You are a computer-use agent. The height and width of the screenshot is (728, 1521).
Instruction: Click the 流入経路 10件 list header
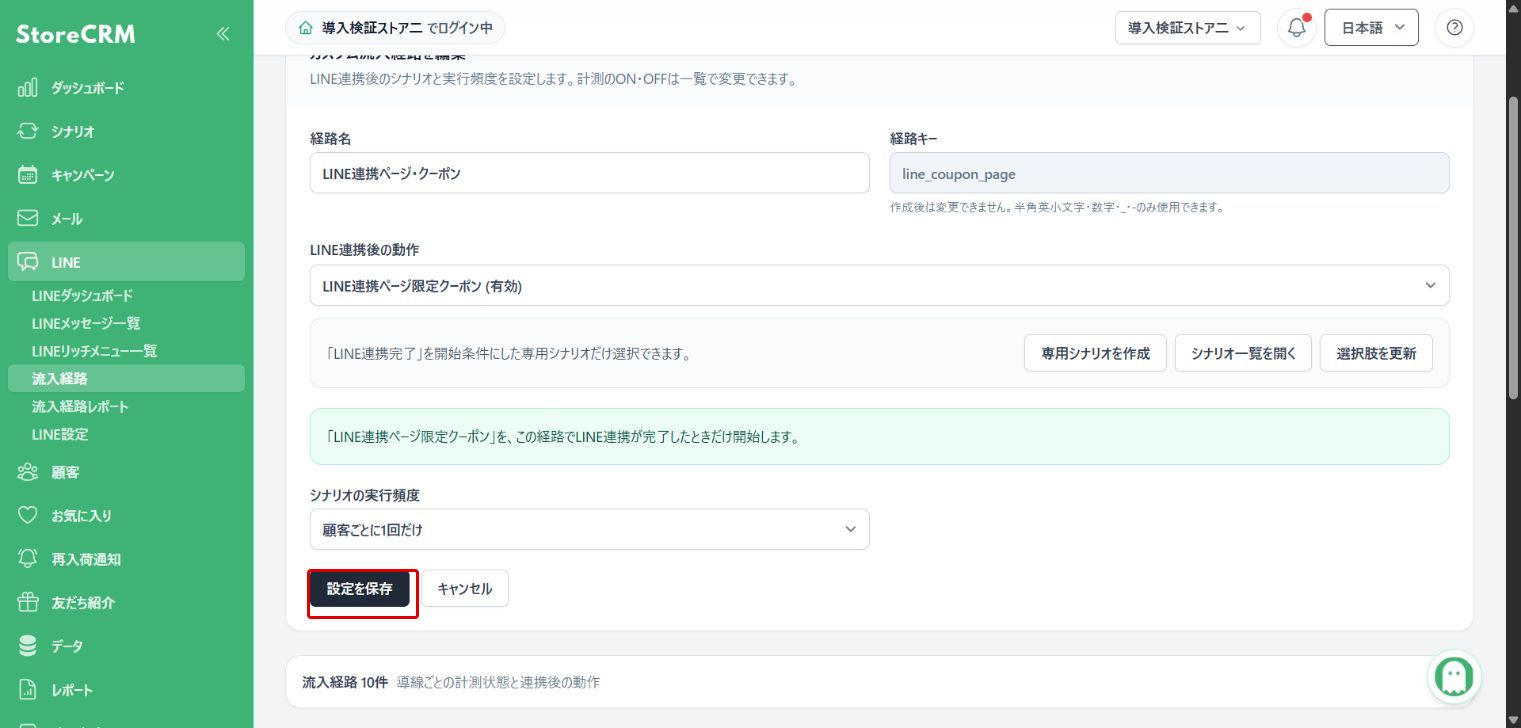tap(879, 682)
